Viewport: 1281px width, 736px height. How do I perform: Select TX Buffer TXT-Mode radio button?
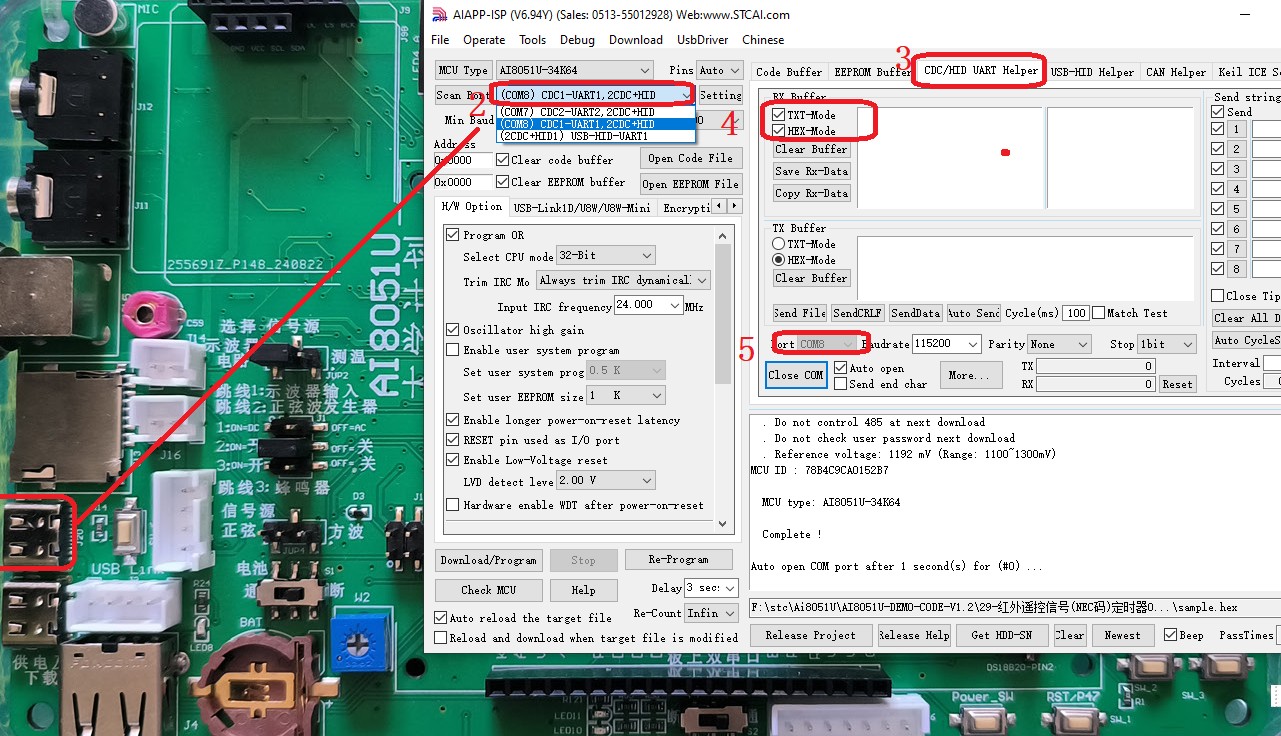778,244
